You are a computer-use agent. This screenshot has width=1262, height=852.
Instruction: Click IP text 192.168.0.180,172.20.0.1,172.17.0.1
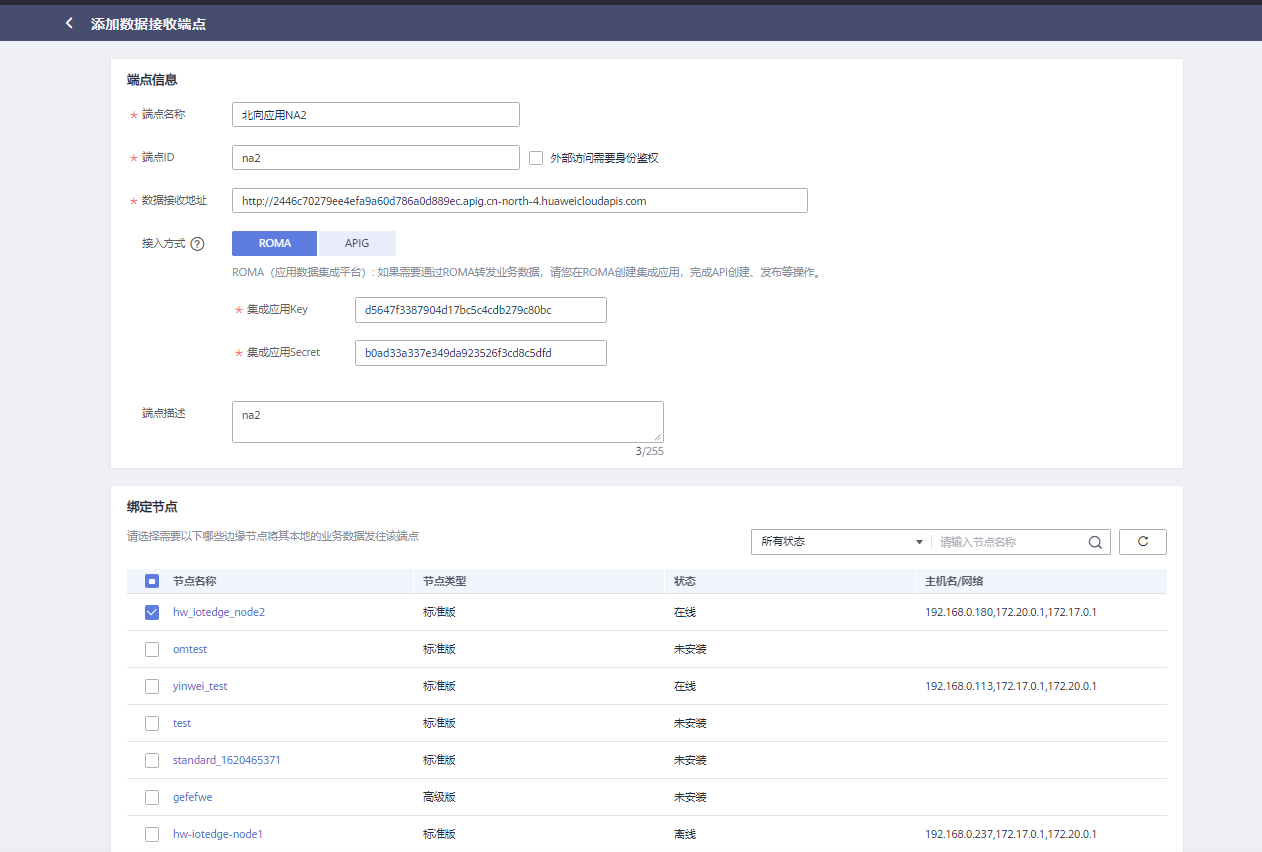pos(1011,612)
